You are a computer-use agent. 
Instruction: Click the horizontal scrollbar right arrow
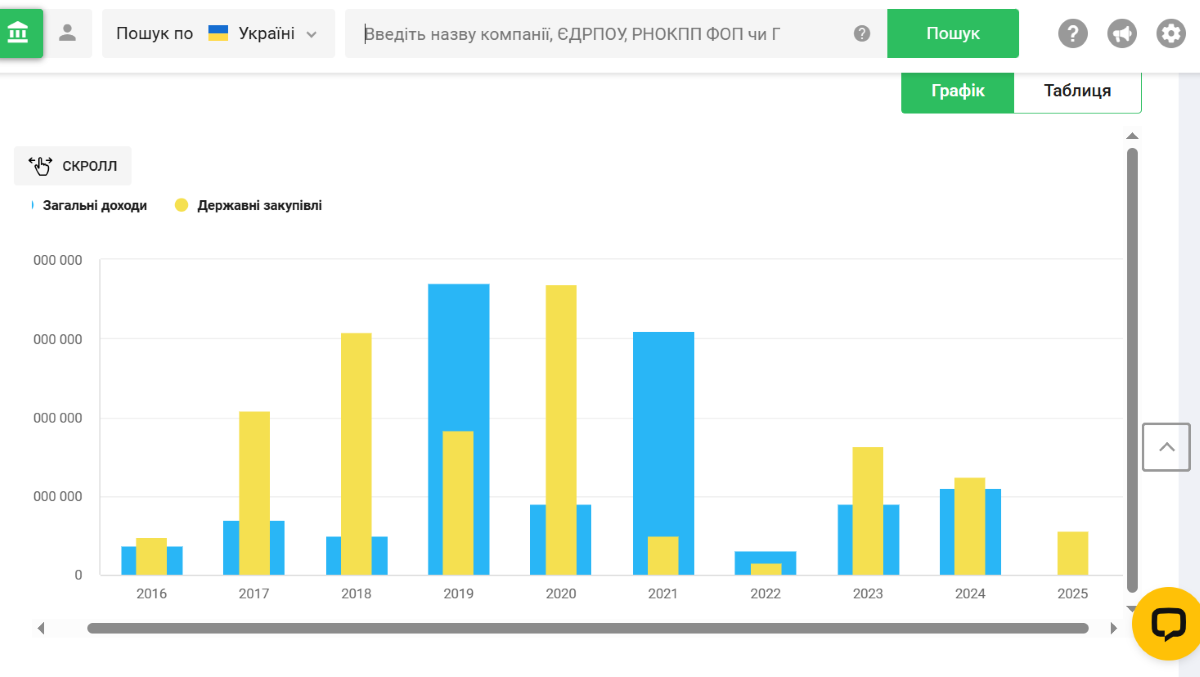pyautogui.click(x=1114, y=628)
